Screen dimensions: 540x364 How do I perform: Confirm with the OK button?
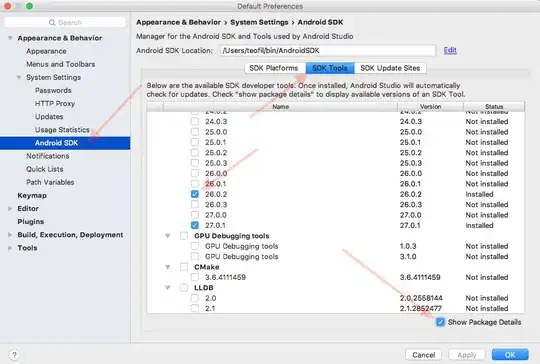click(510, 355)
